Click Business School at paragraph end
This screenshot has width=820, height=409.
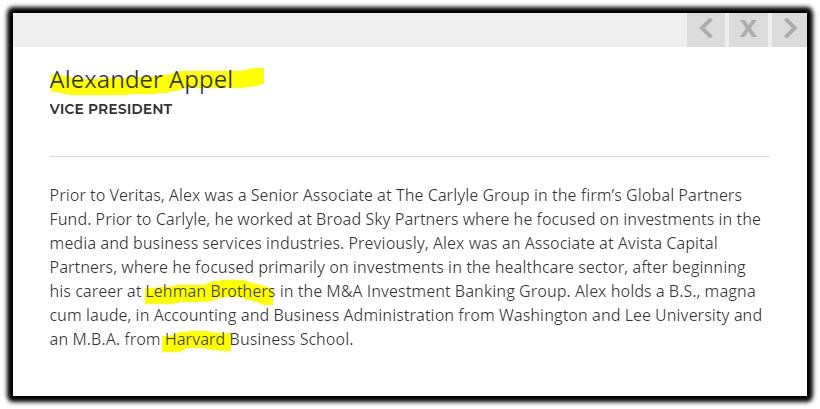(289, 339)
